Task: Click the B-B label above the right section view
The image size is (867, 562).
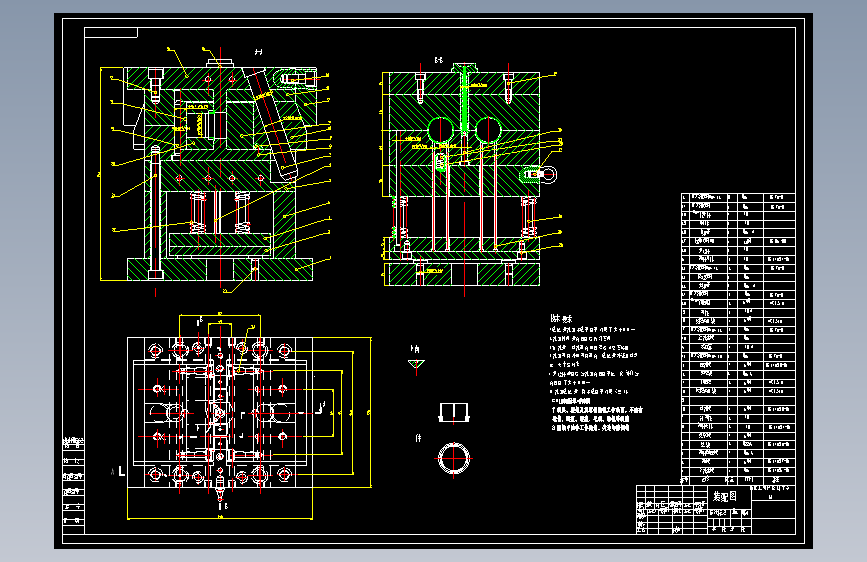Action: pyautogui.click(x=438, y=60)
